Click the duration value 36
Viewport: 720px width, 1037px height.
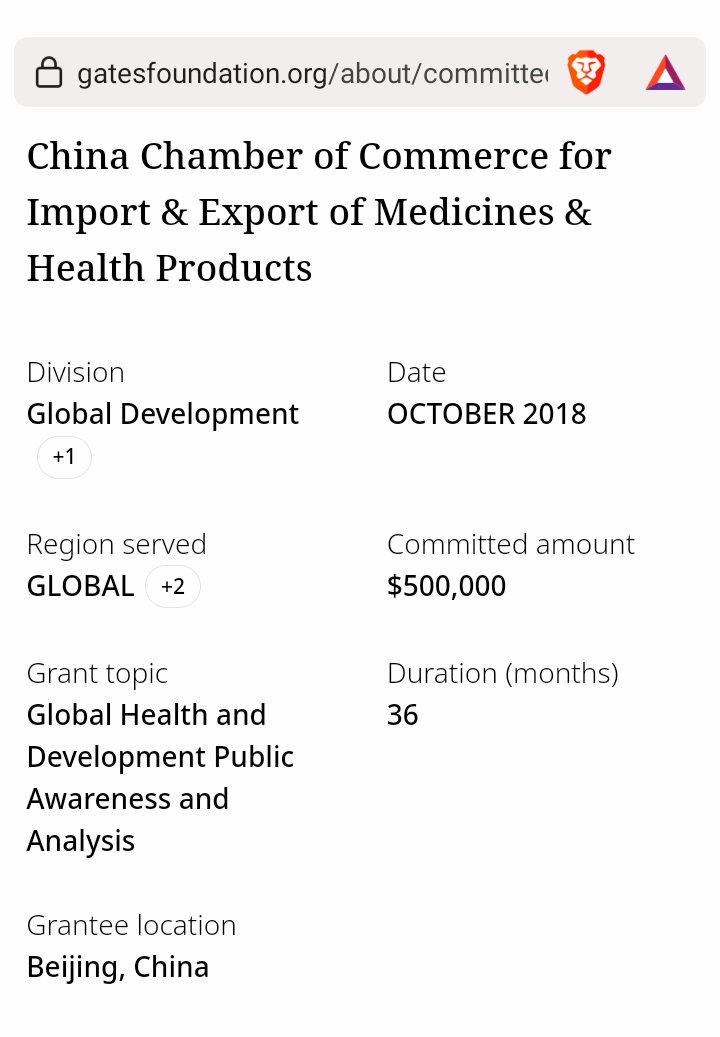(402, 715)
